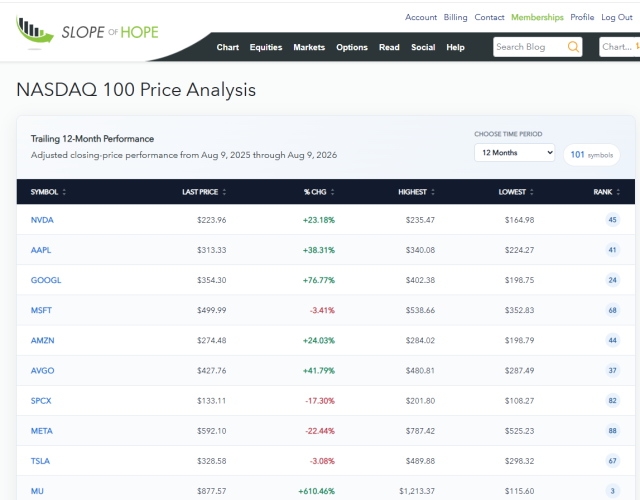This screenshot has height=500, width=640.
Task: Click the Log Out link
Action: click(616, 17)
